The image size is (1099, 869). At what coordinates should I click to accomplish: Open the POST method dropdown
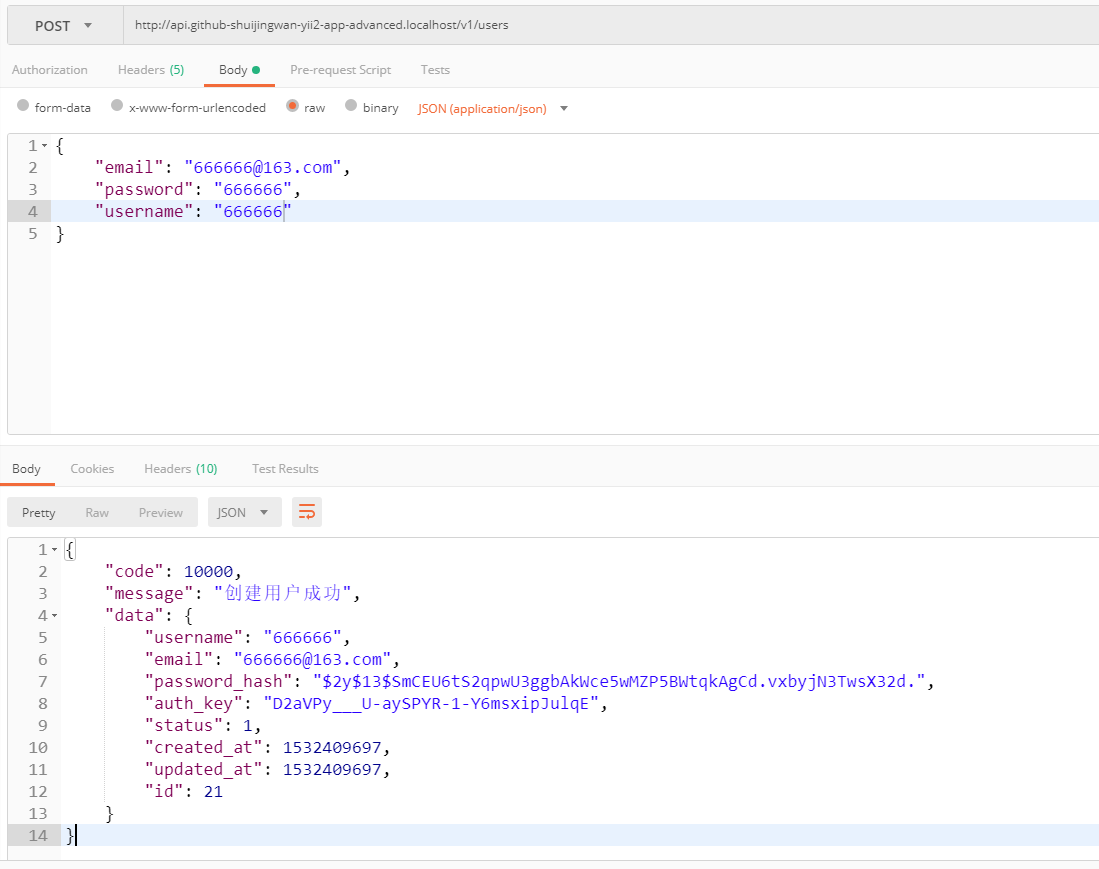[64, 25]
